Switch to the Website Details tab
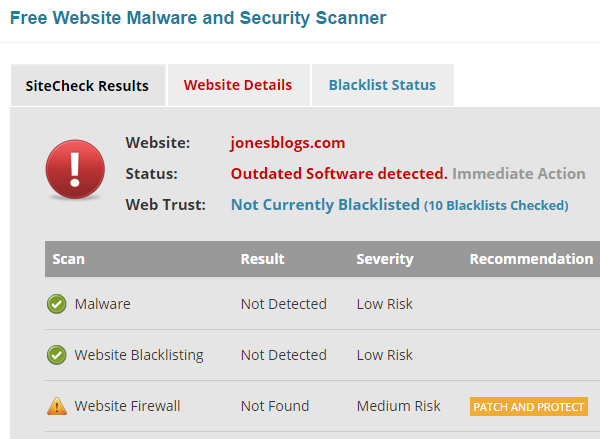The image size is (600, 439). click(238, 85)
